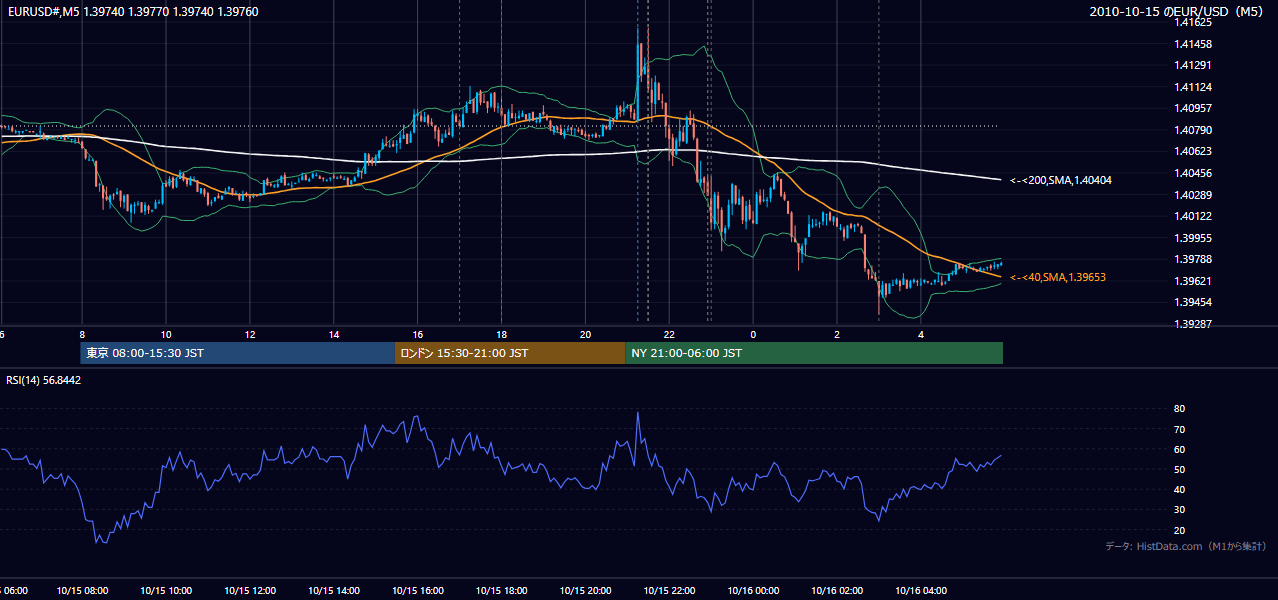
Task: Click hour tick 14 under the price chart
Action: click(334, 334)
